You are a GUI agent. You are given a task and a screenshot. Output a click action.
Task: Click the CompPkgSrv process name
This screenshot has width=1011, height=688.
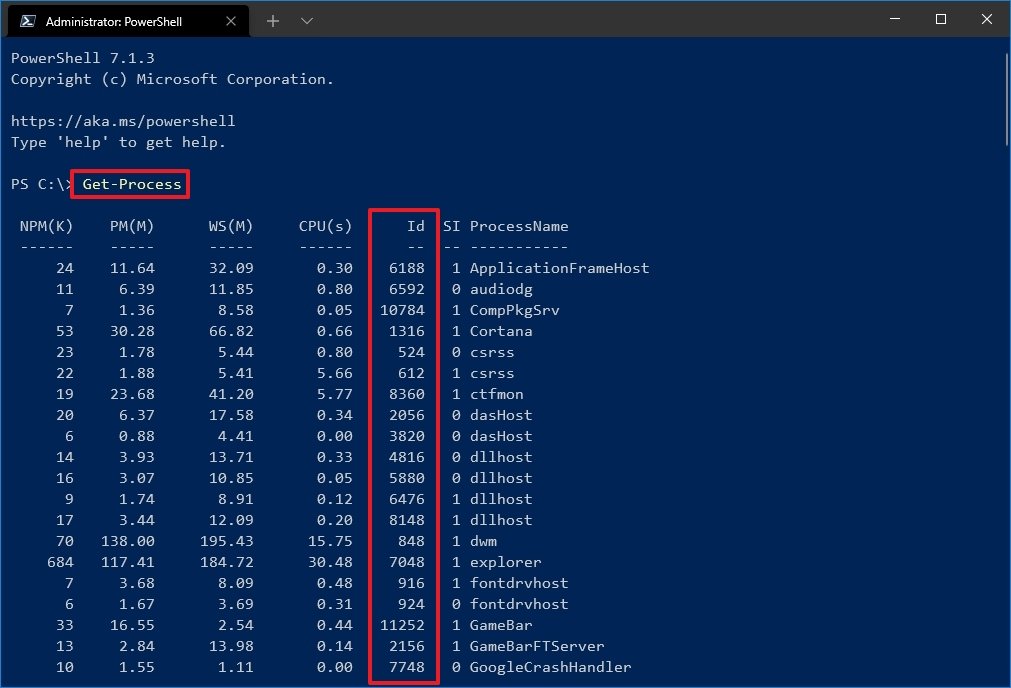pyautogui.click(x=515, y=310)
